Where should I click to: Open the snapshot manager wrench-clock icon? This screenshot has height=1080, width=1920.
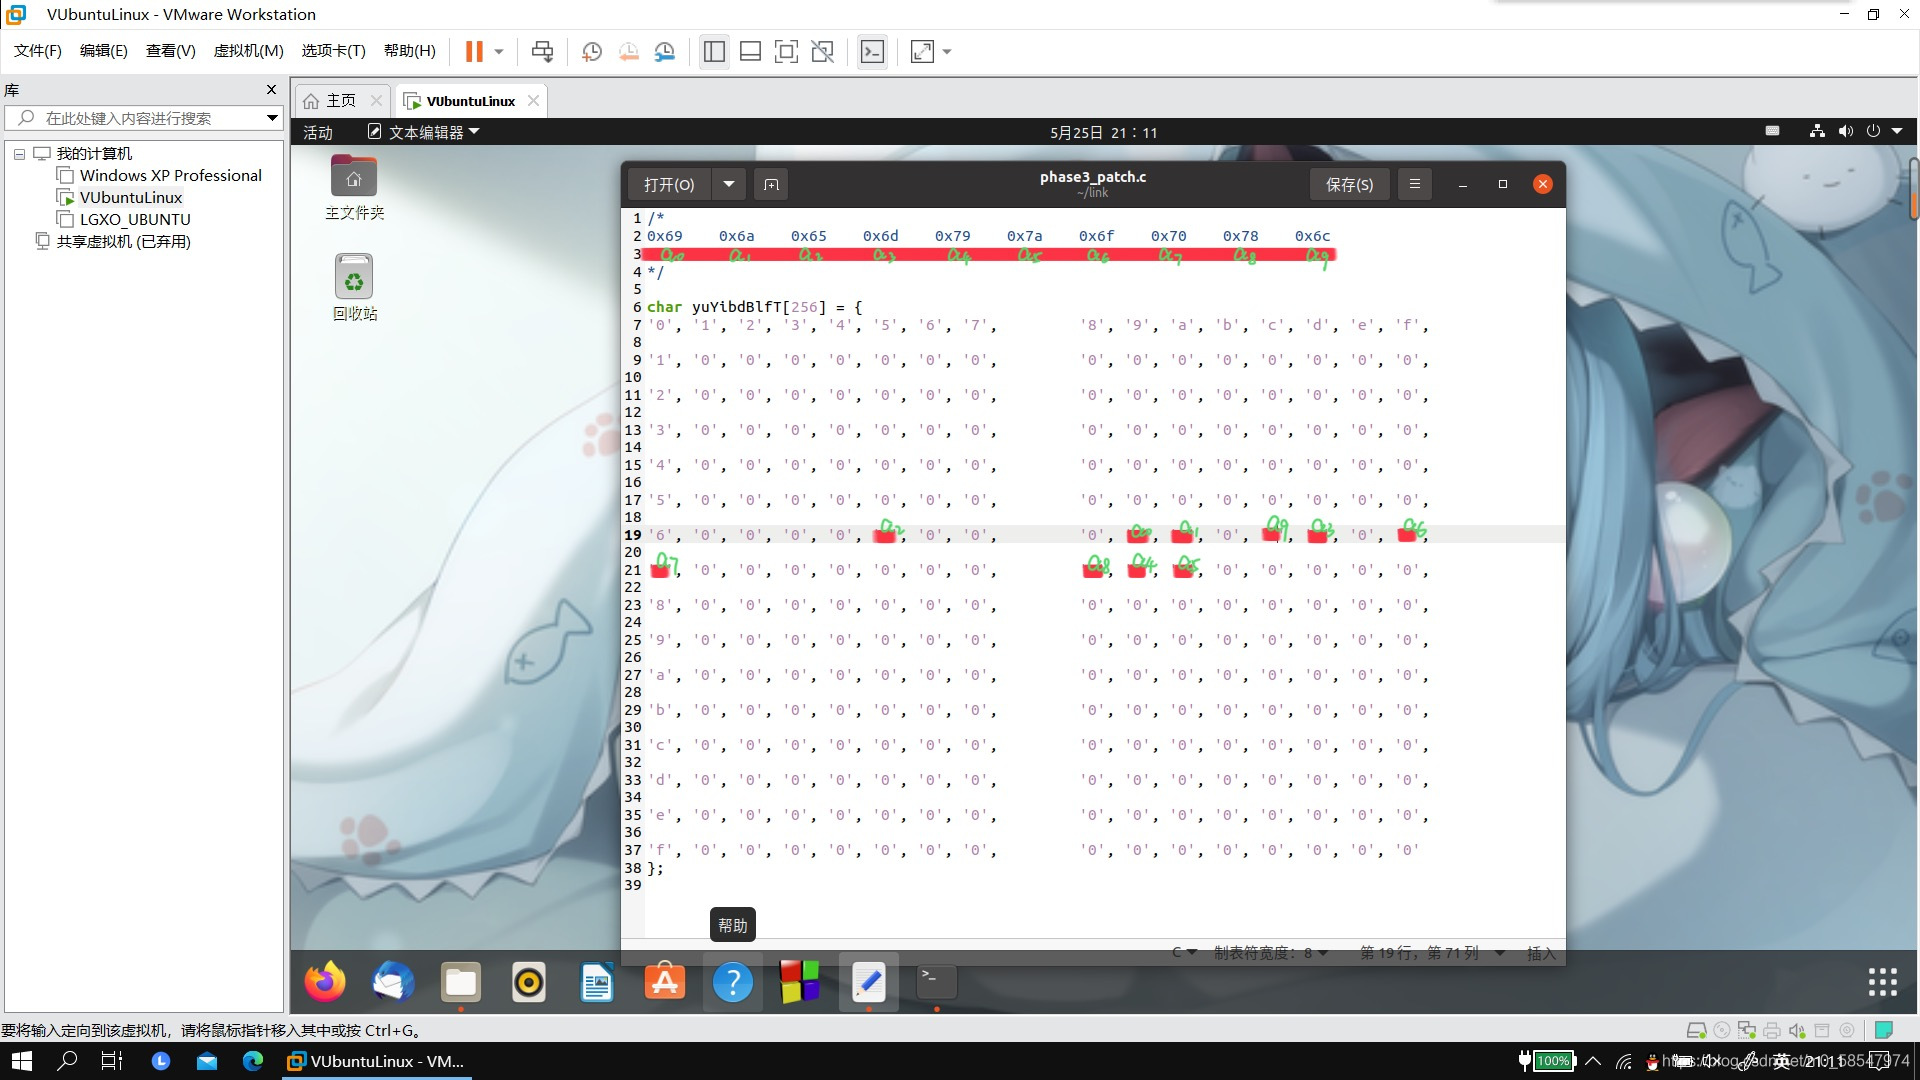[665, 51]
